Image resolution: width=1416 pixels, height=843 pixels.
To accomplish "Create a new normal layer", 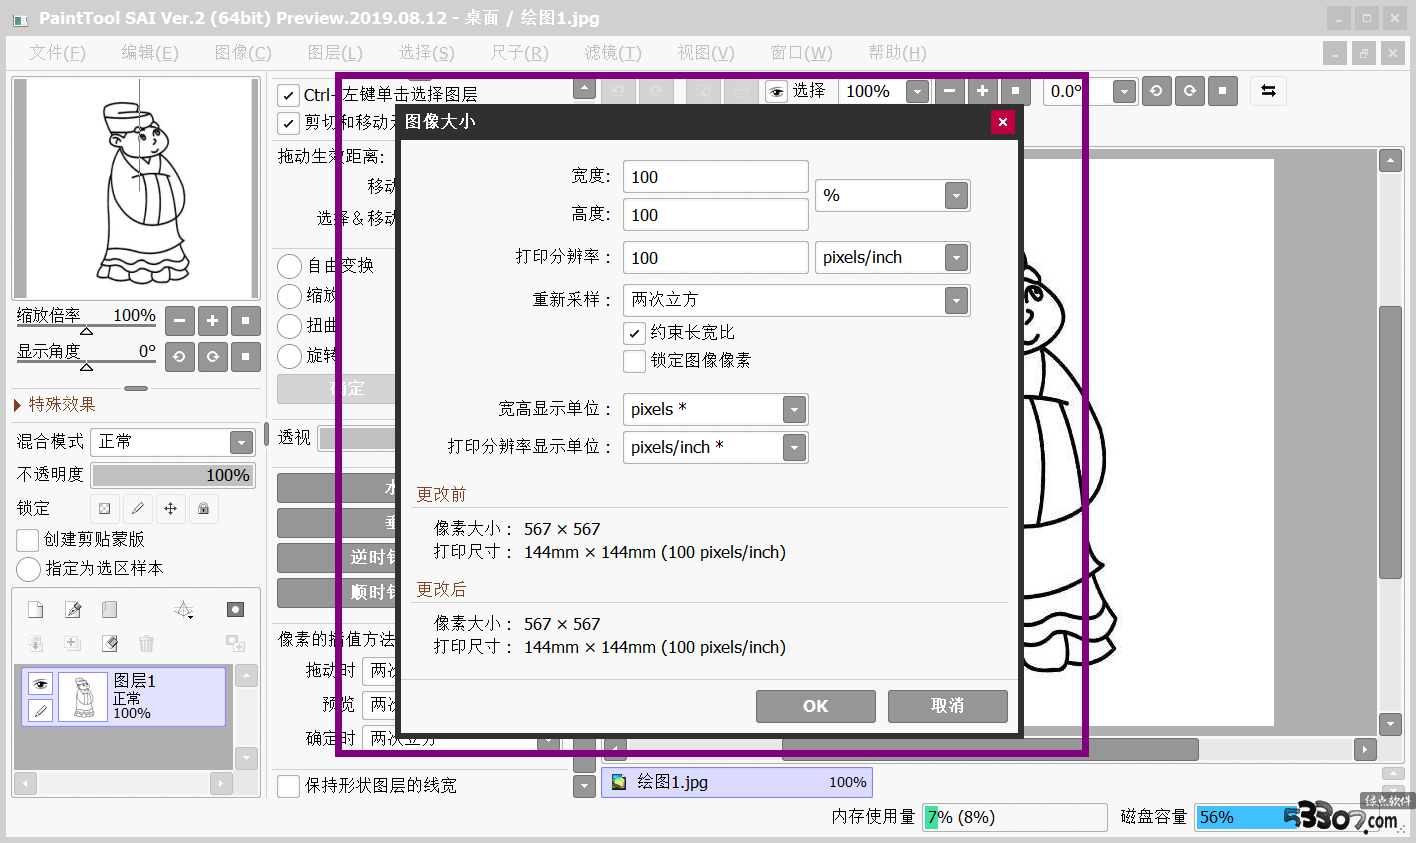I will click(35, 610).
